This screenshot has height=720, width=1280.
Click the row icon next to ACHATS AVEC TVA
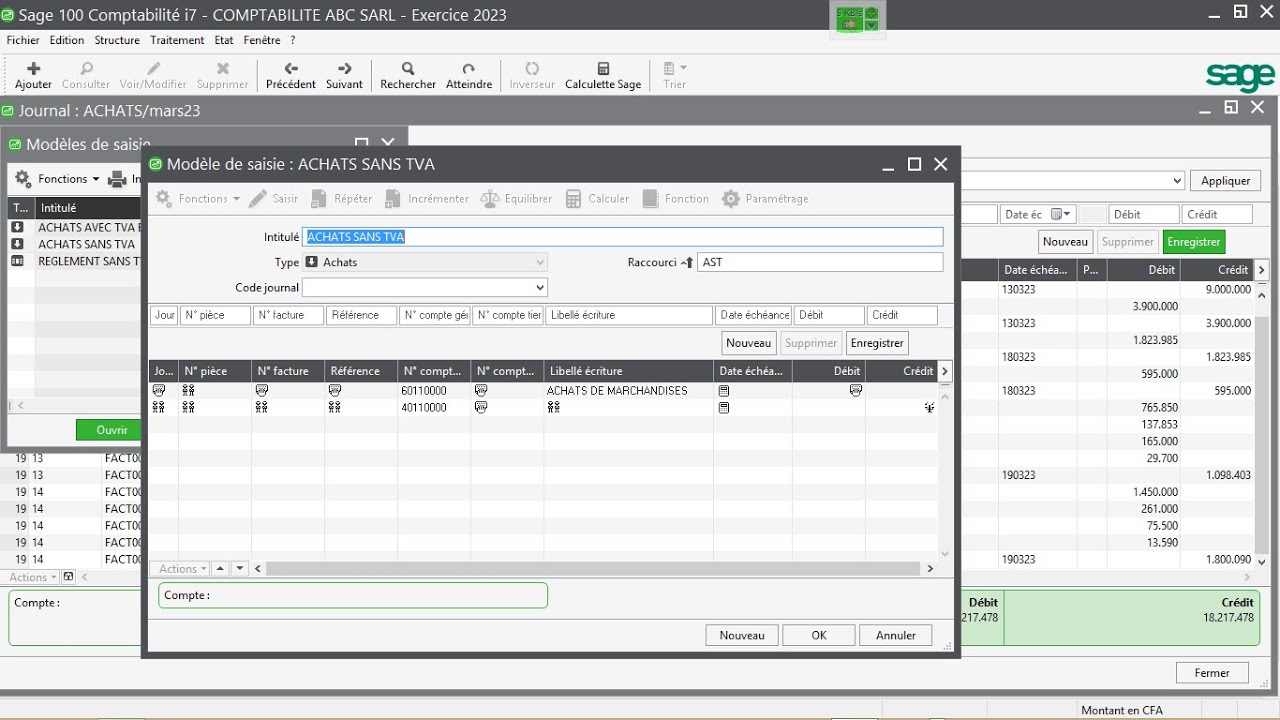(x=17, y=227)
